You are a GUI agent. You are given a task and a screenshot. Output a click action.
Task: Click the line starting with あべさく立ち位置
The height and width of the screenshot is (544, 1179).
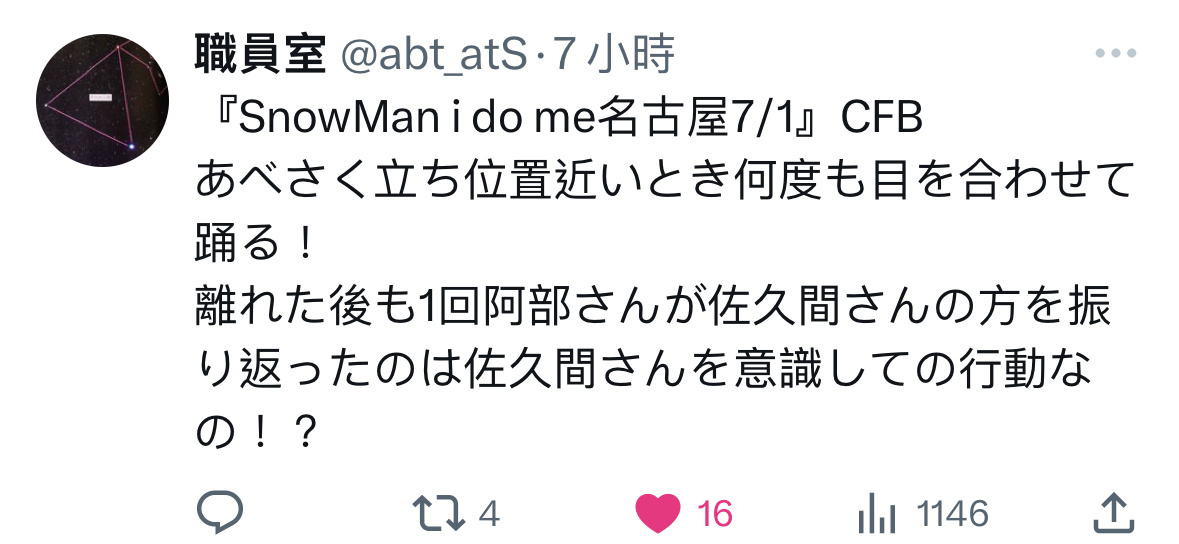pos(665,181)
